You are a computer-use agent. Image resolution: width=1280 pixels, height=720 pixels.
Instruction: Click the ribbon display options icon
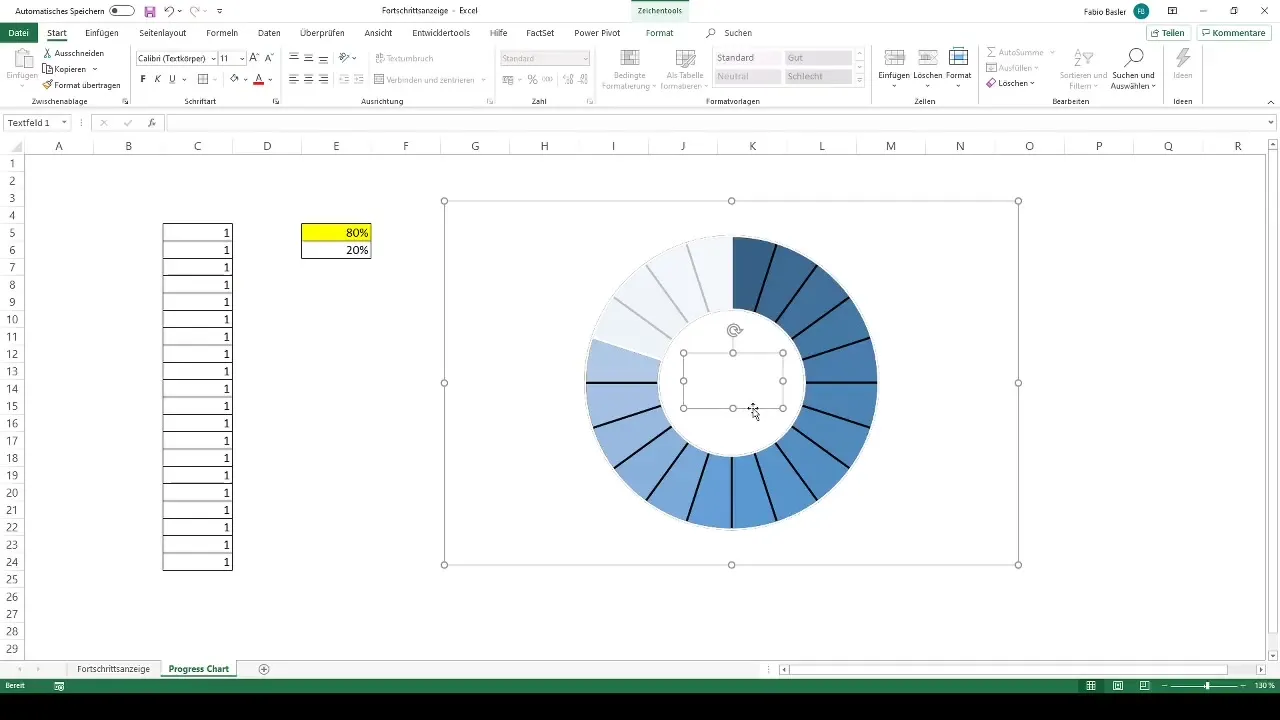point(1172,11)
